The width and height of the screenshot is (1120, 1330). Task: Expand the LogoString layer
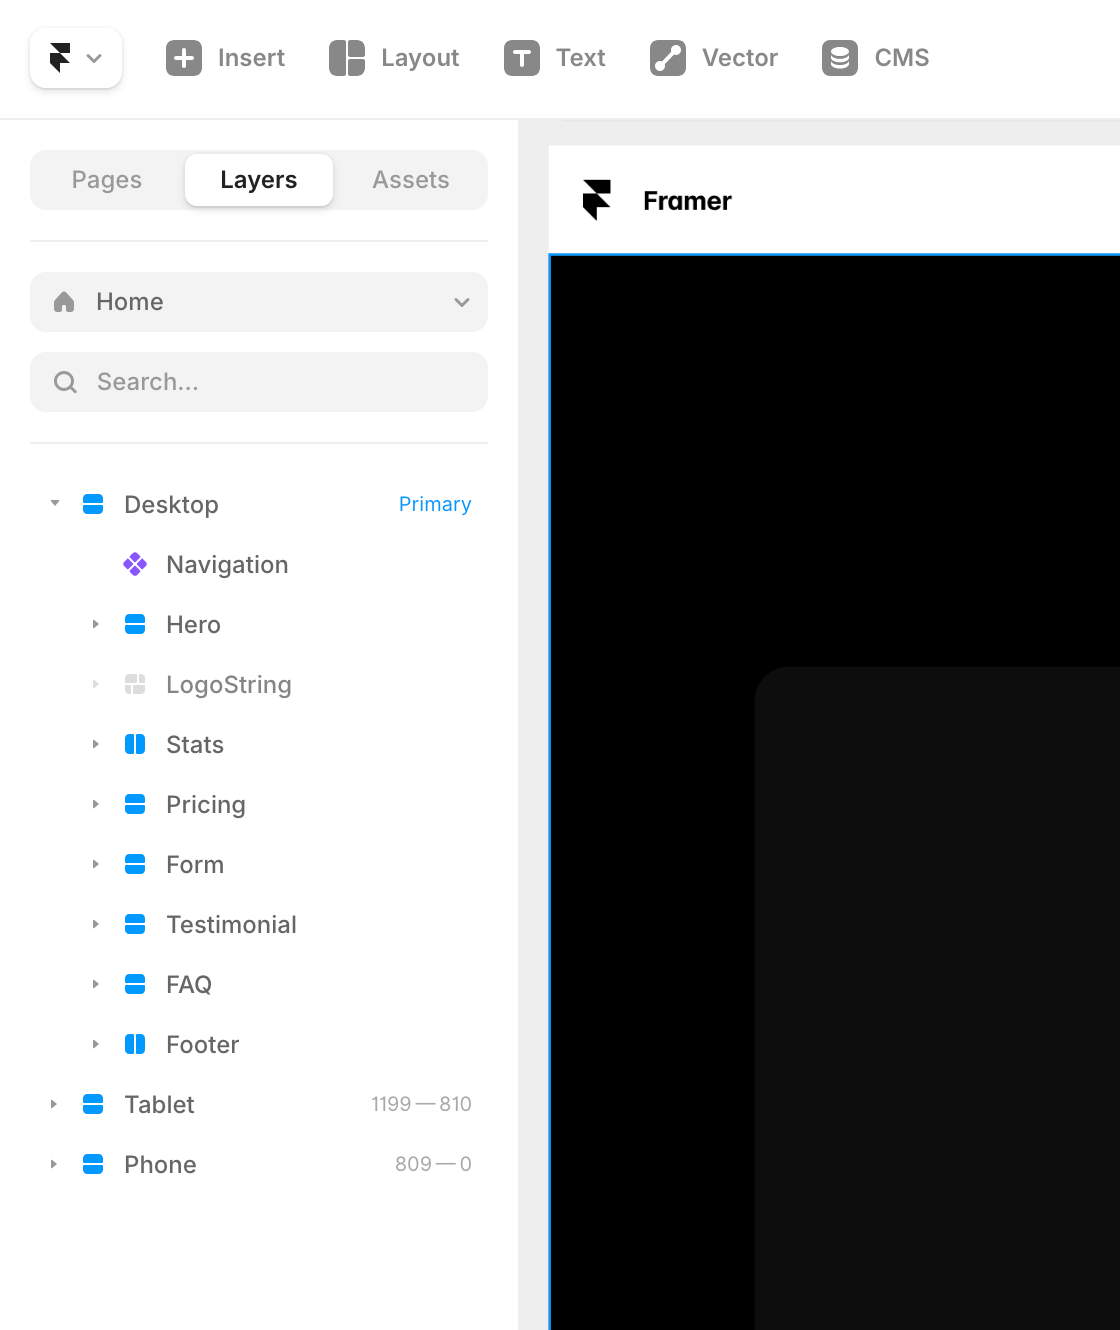click(x=96, y=684)
